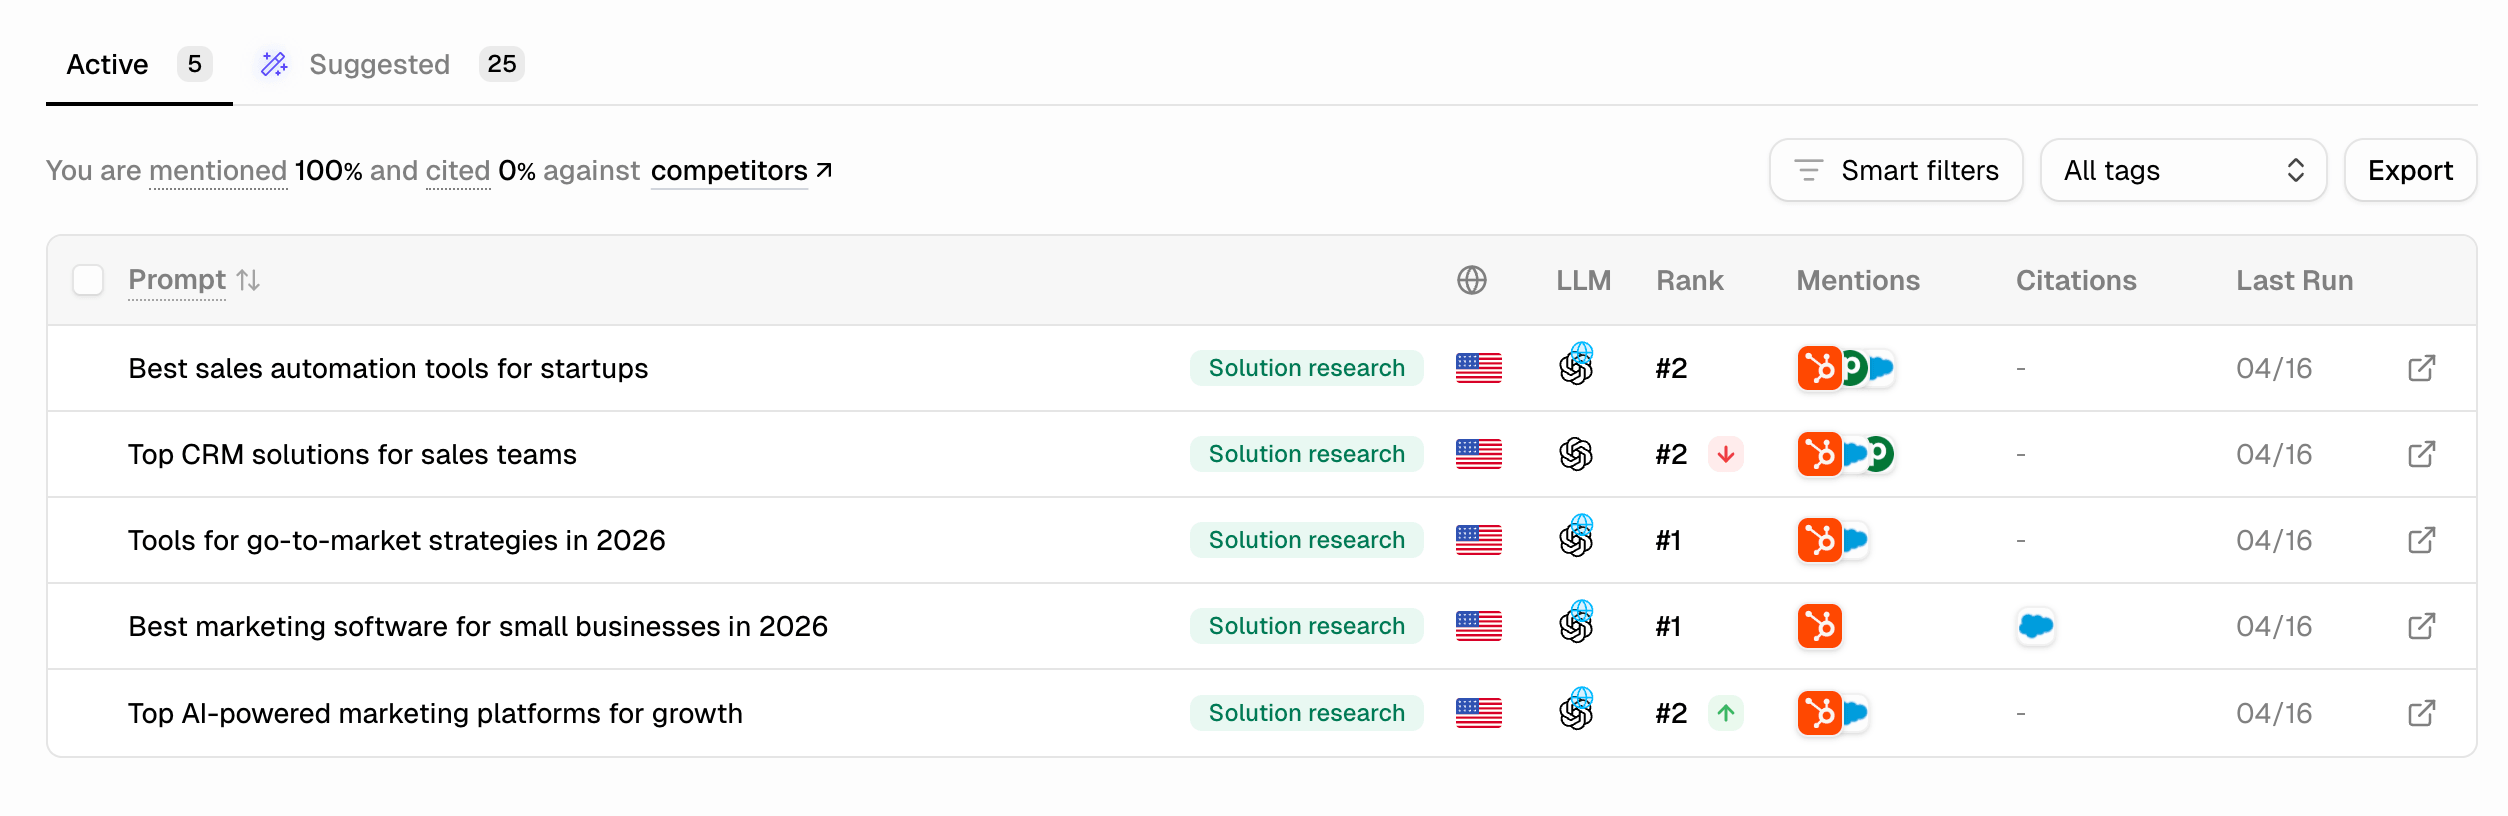This screenshot has width=2508, height=816.
Task: Click ChatGPT web icon on small businesses row
Action: pos(1577,623)
